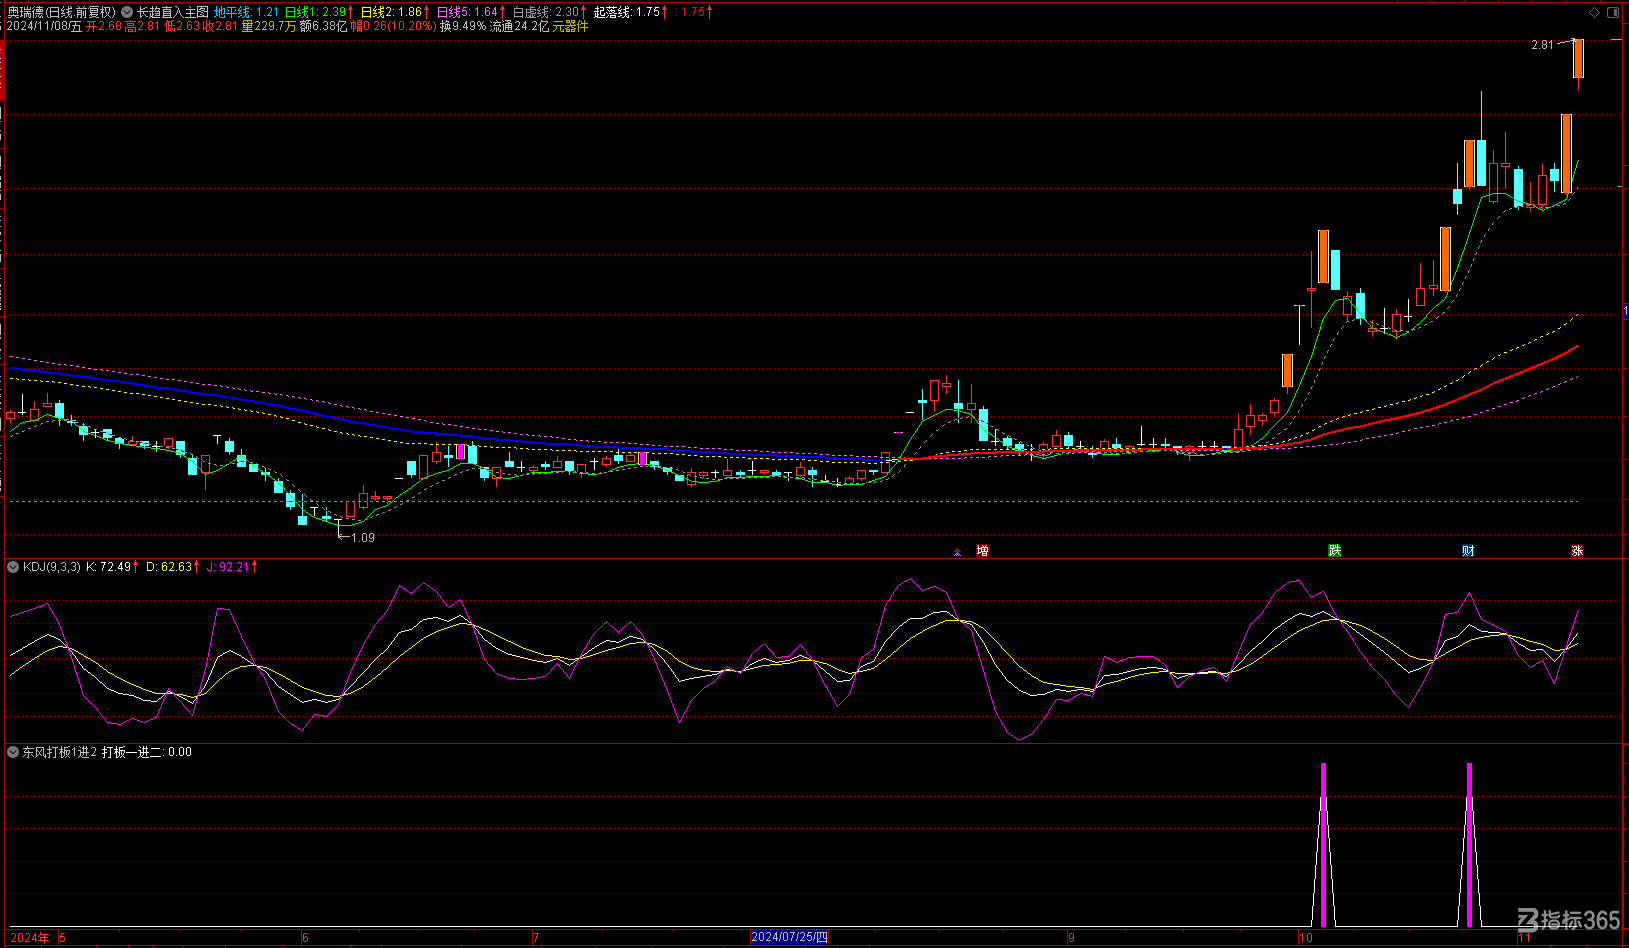Screen dimensions: 1629x948
Task: Click the diamond icon at top right
Action: pos(1594,12)
